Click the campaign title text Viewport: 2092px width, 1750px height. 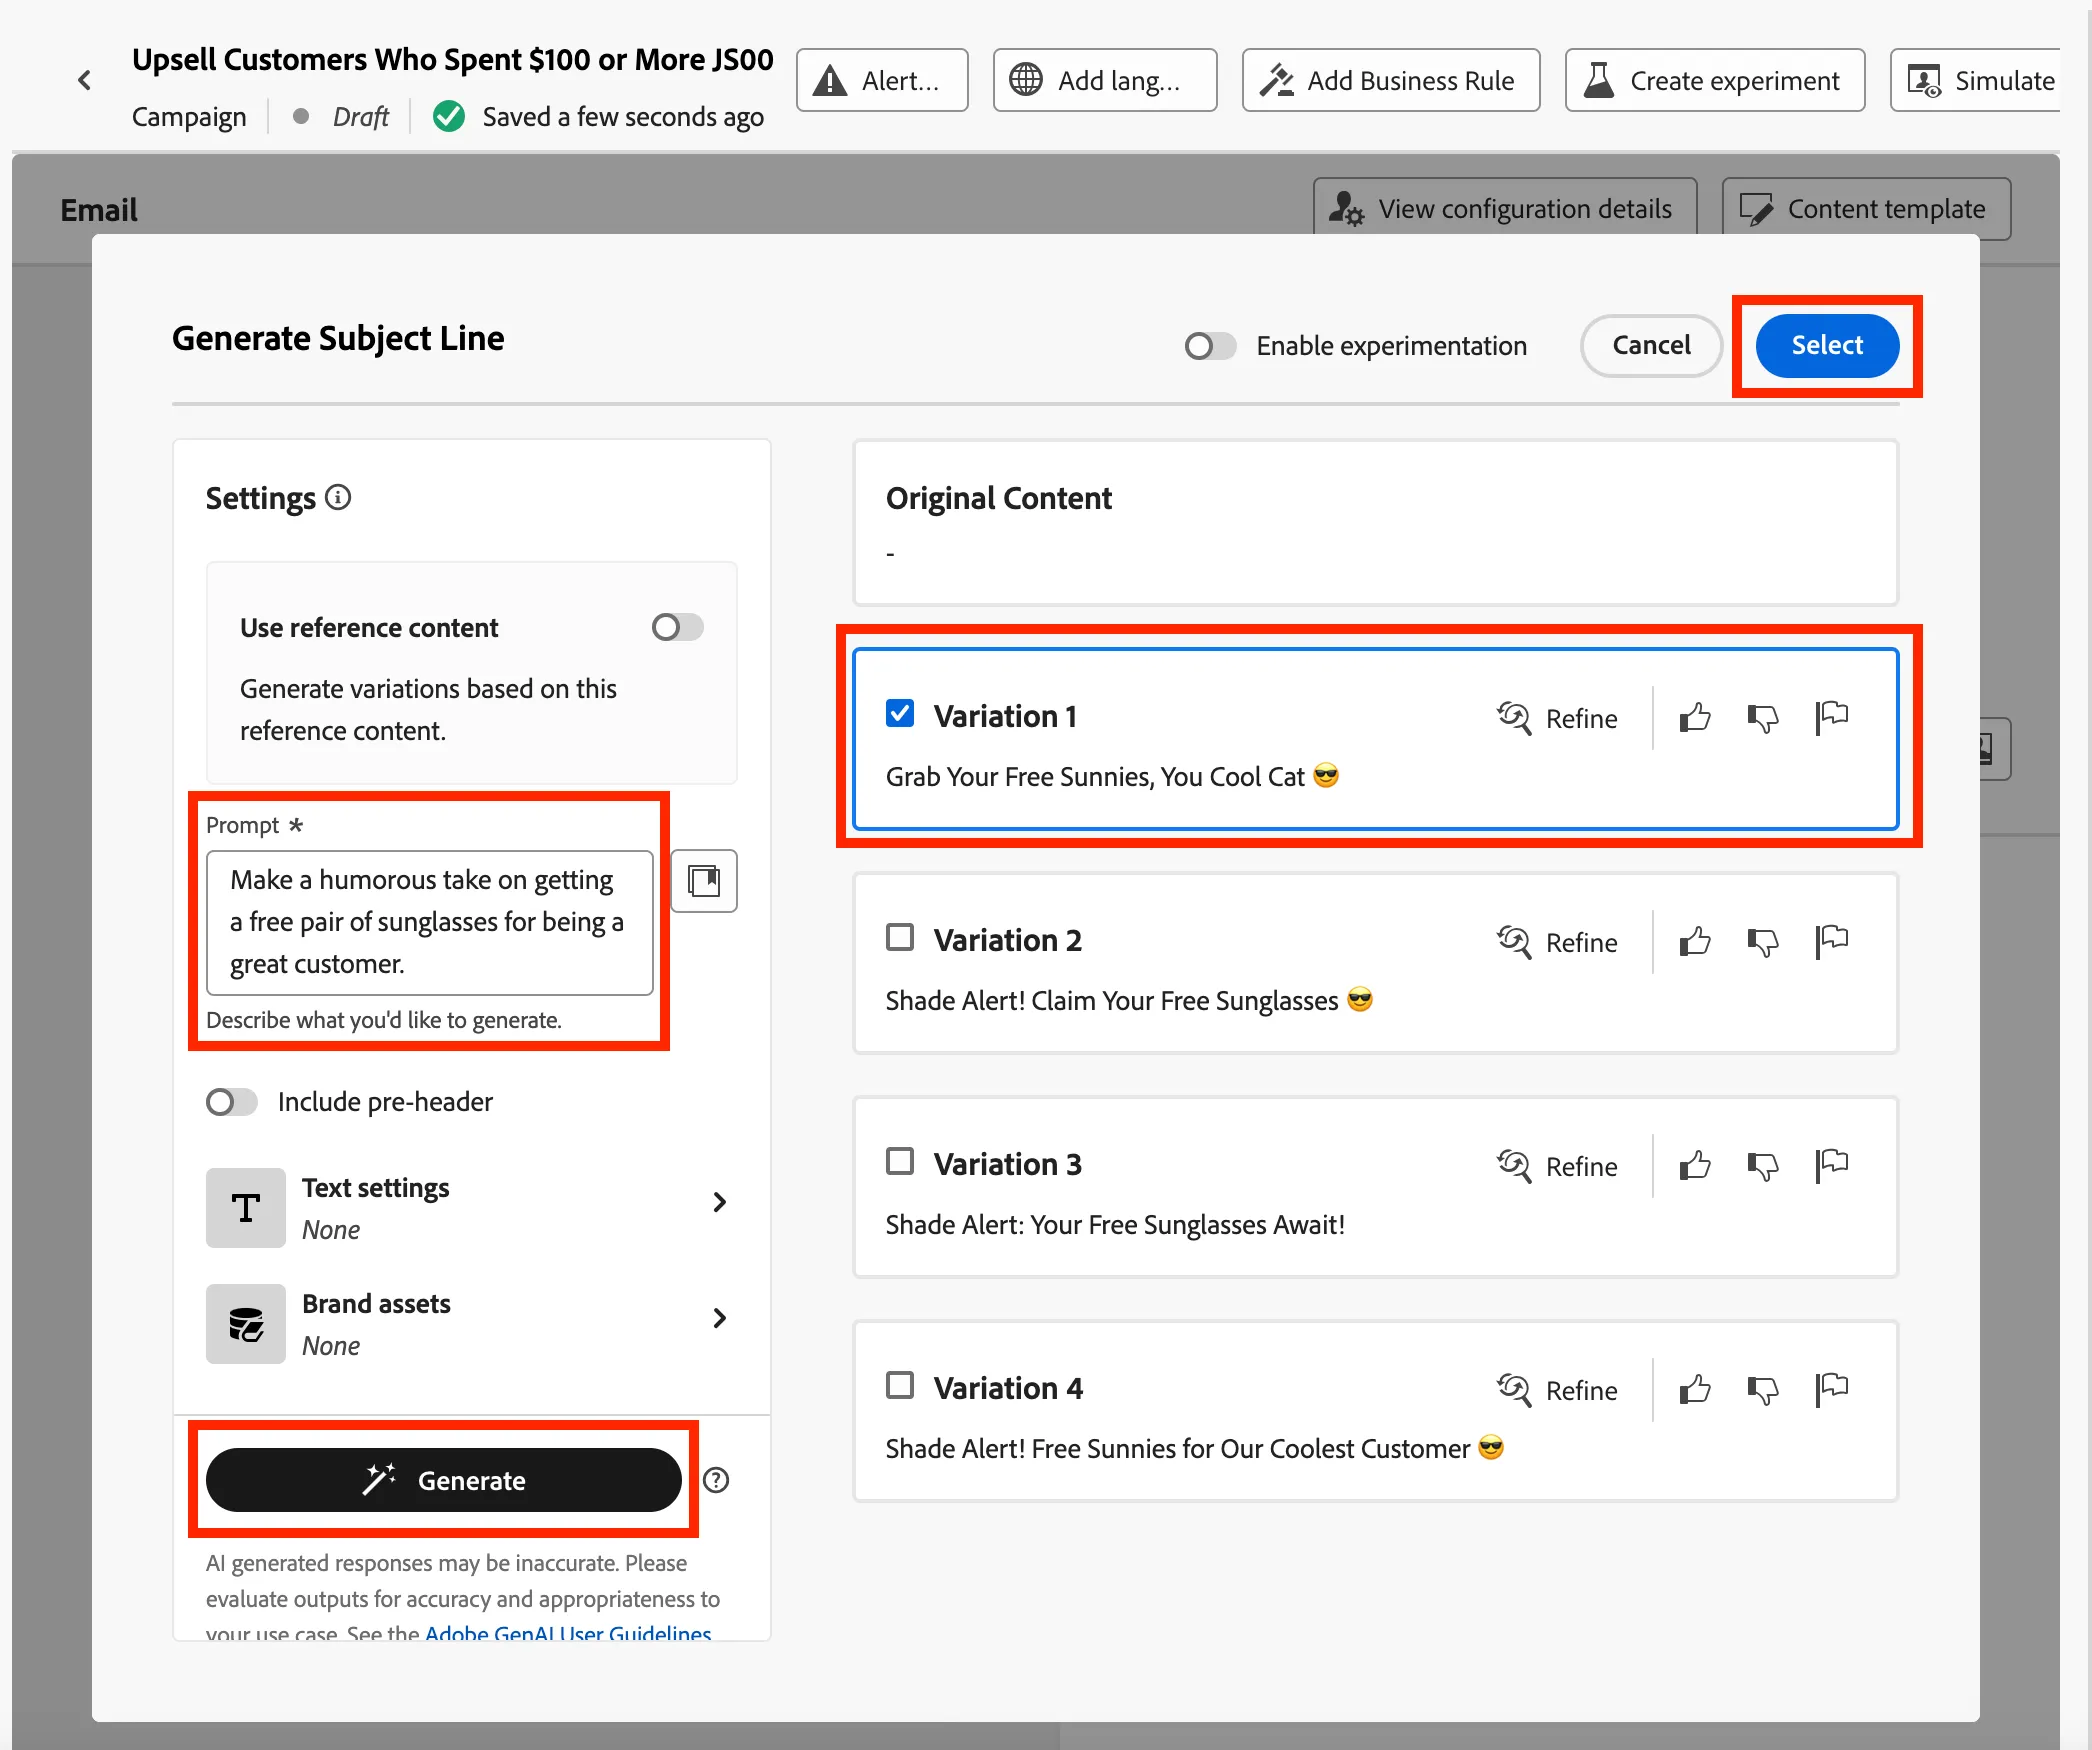point(452,60)
